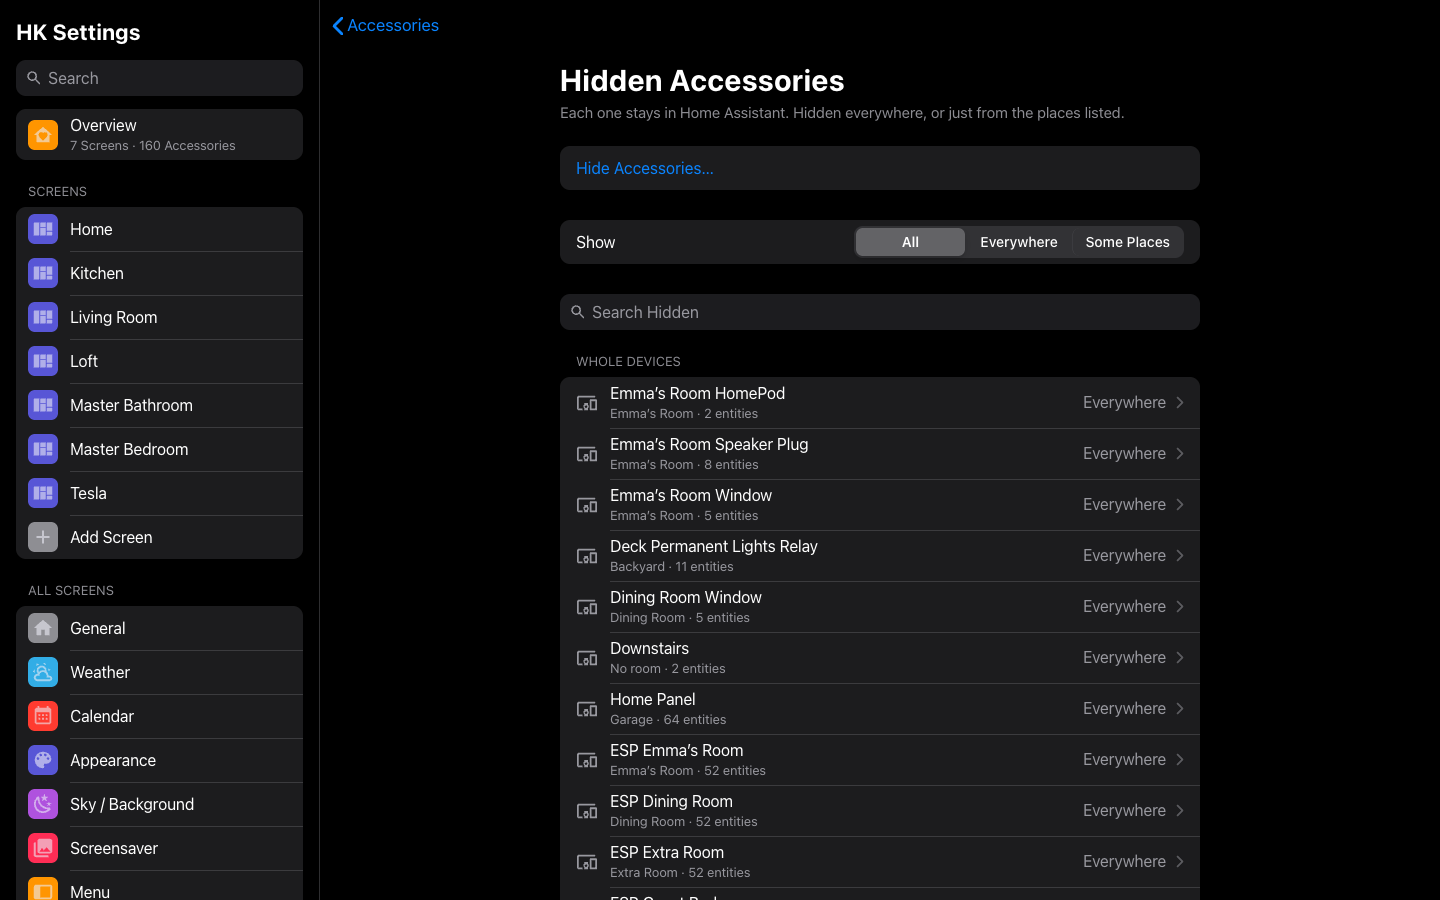1440x900 pixels.
Task: Open ESP Dining Room device row
Action: point(880,811)
